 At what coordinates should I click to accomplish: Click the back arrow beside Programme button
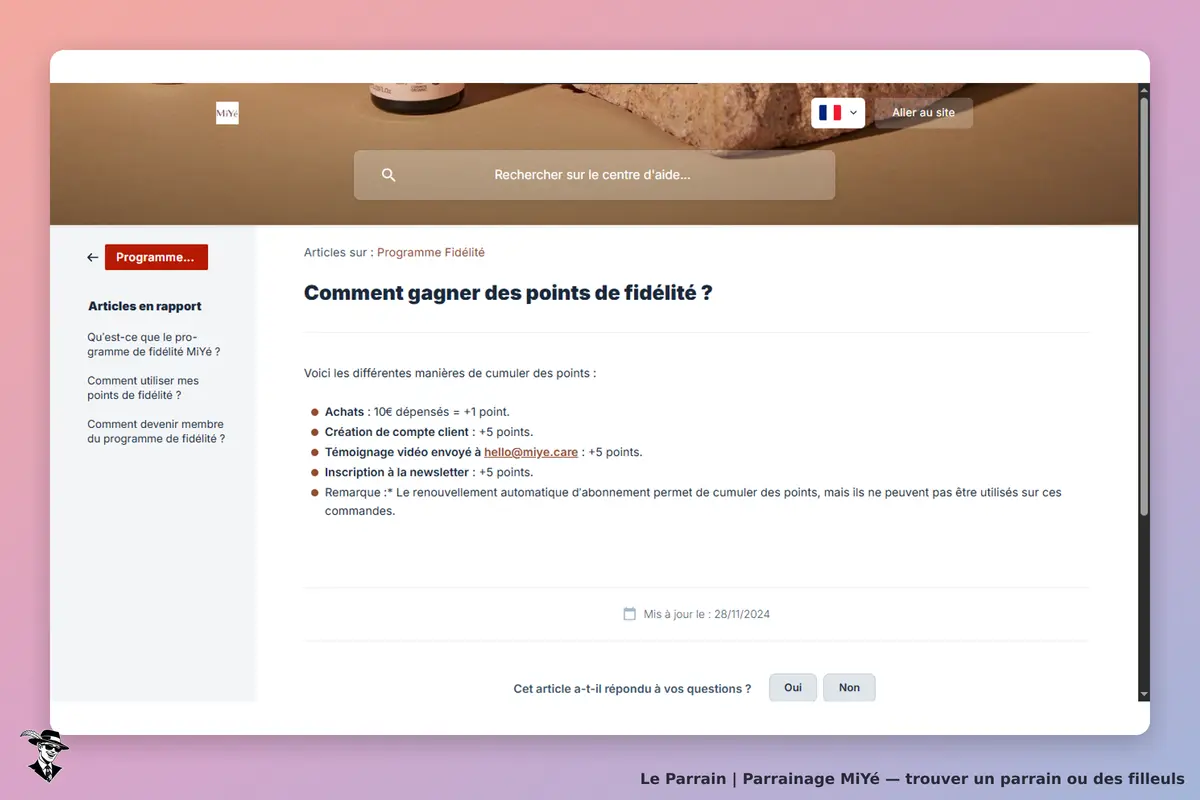point(92,257)
